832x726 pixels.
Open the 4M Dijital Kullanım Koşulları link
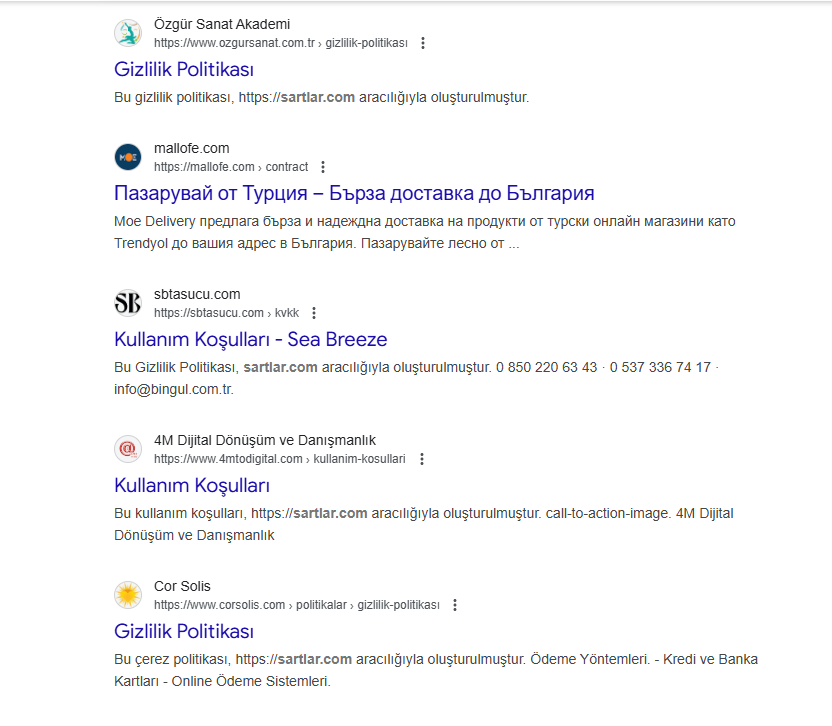pos(192,486)
